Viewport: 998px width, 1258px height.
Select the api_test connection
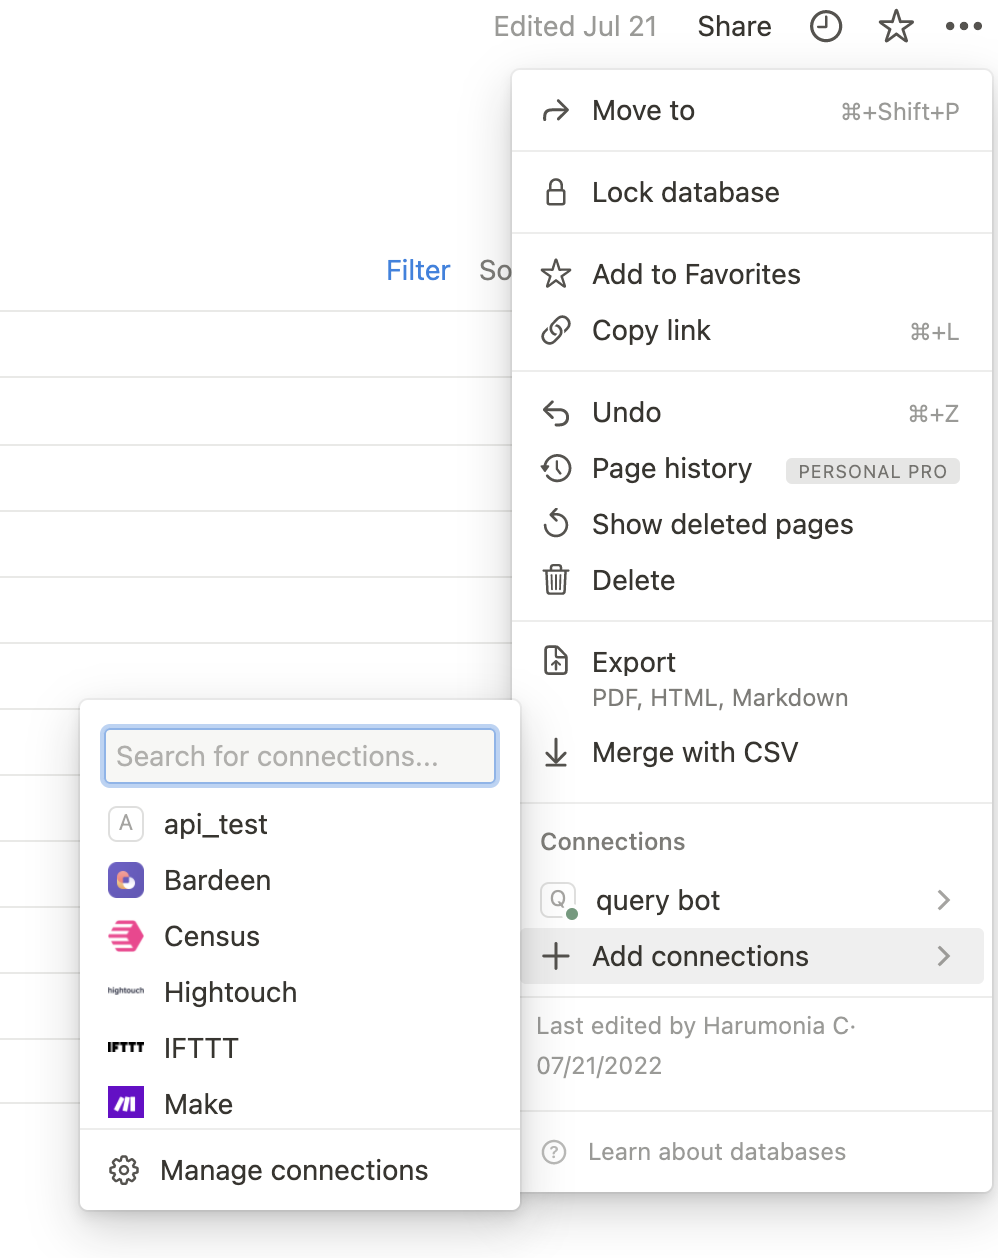click(216, 824)
